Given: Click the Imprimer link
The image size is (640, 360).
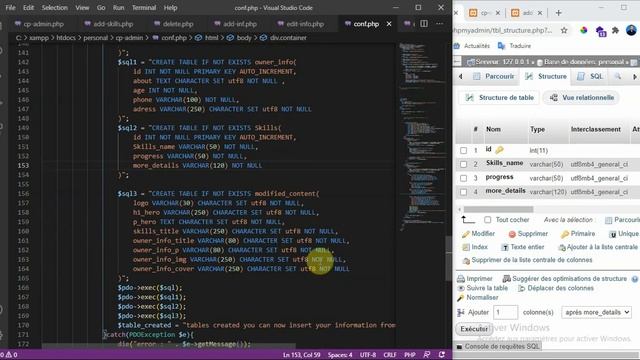Looking at the screenshot, I should [475, 278].
